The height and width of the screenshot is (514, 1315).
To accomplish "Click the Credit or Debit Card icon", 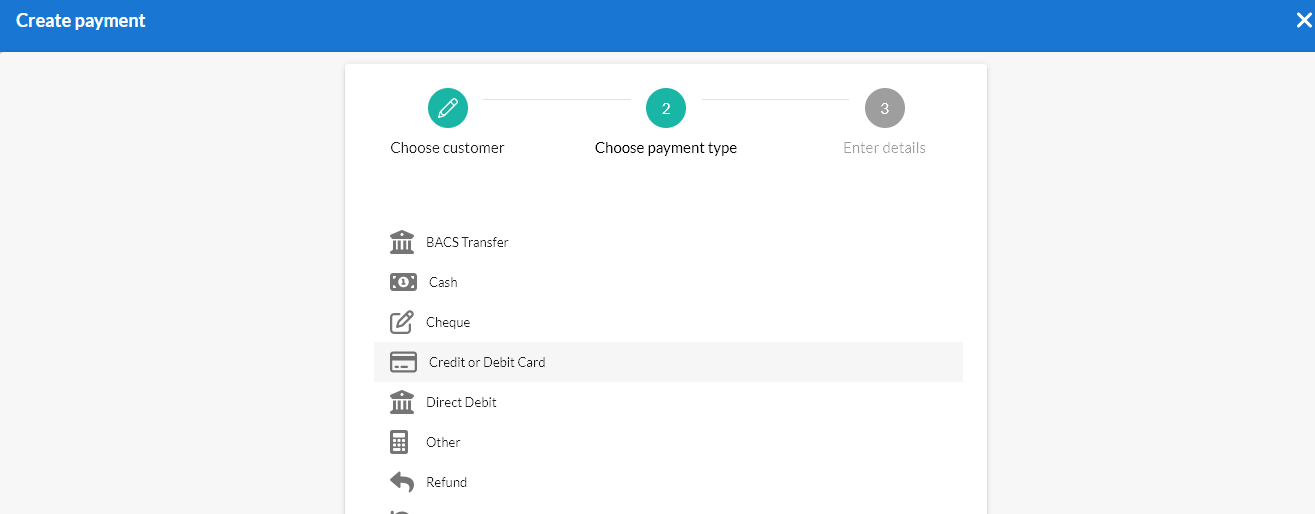I will coord(403,362).
